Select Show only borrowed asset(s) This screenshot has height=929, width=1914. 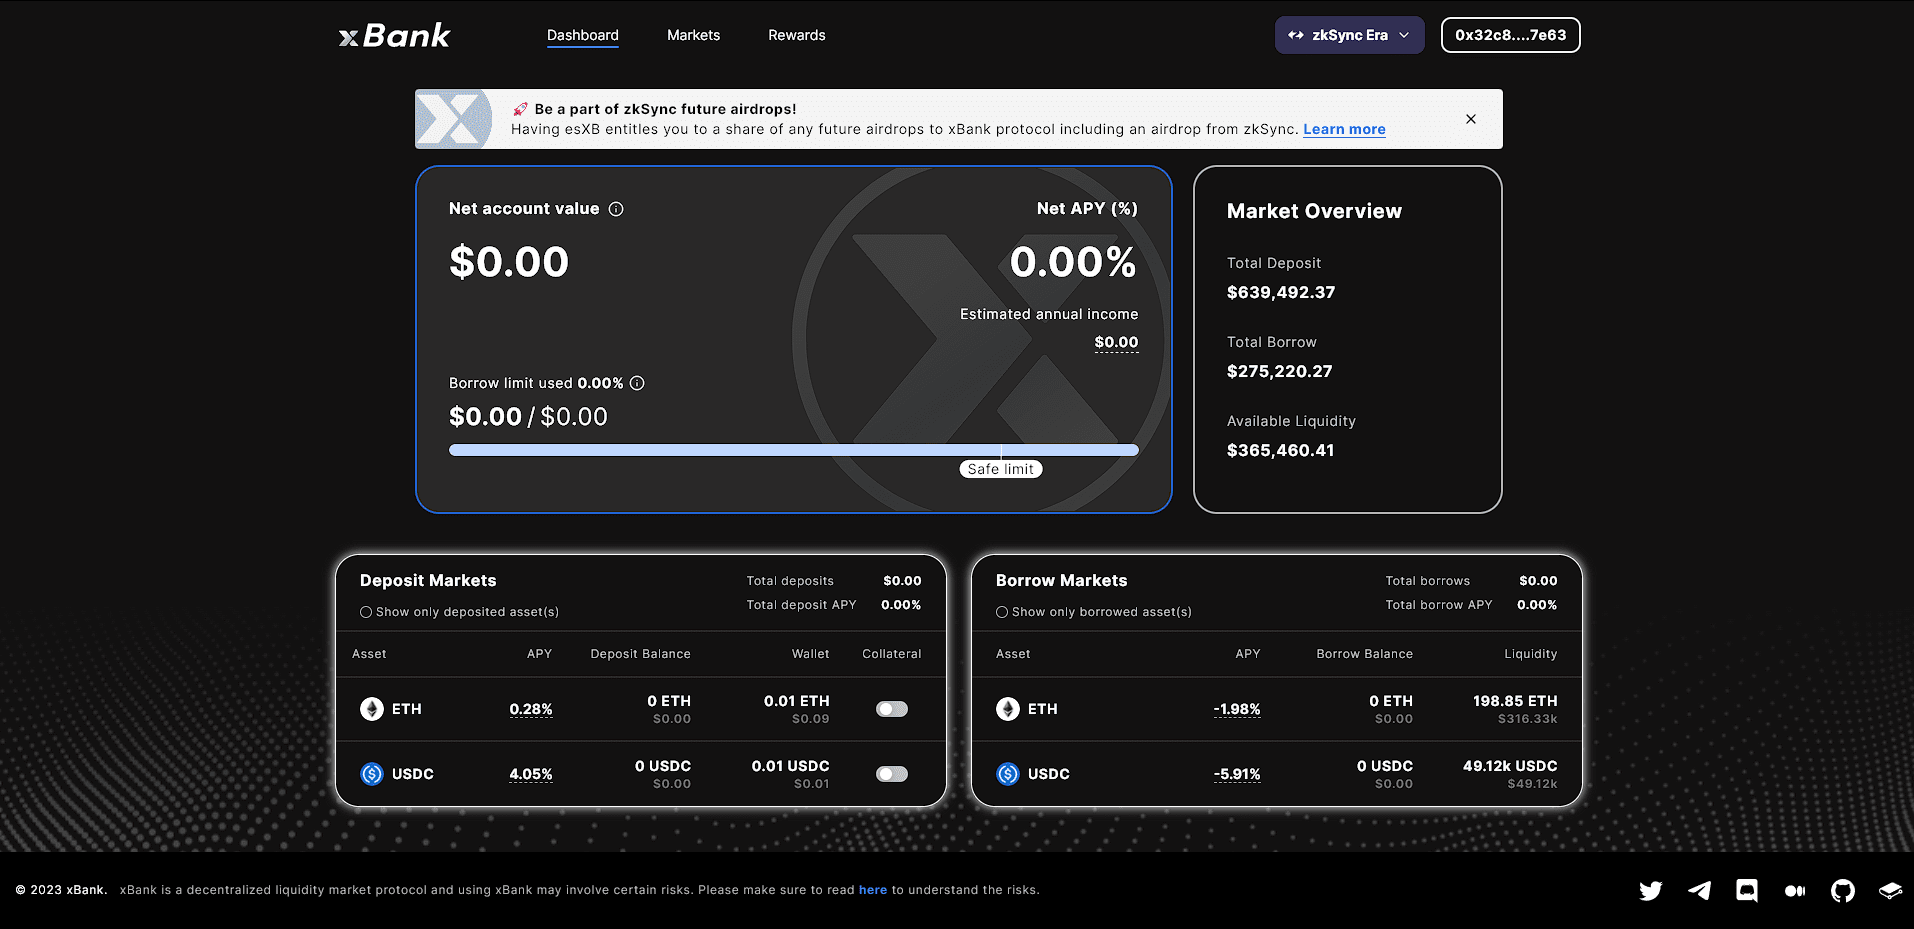[x=1002, y=612]
